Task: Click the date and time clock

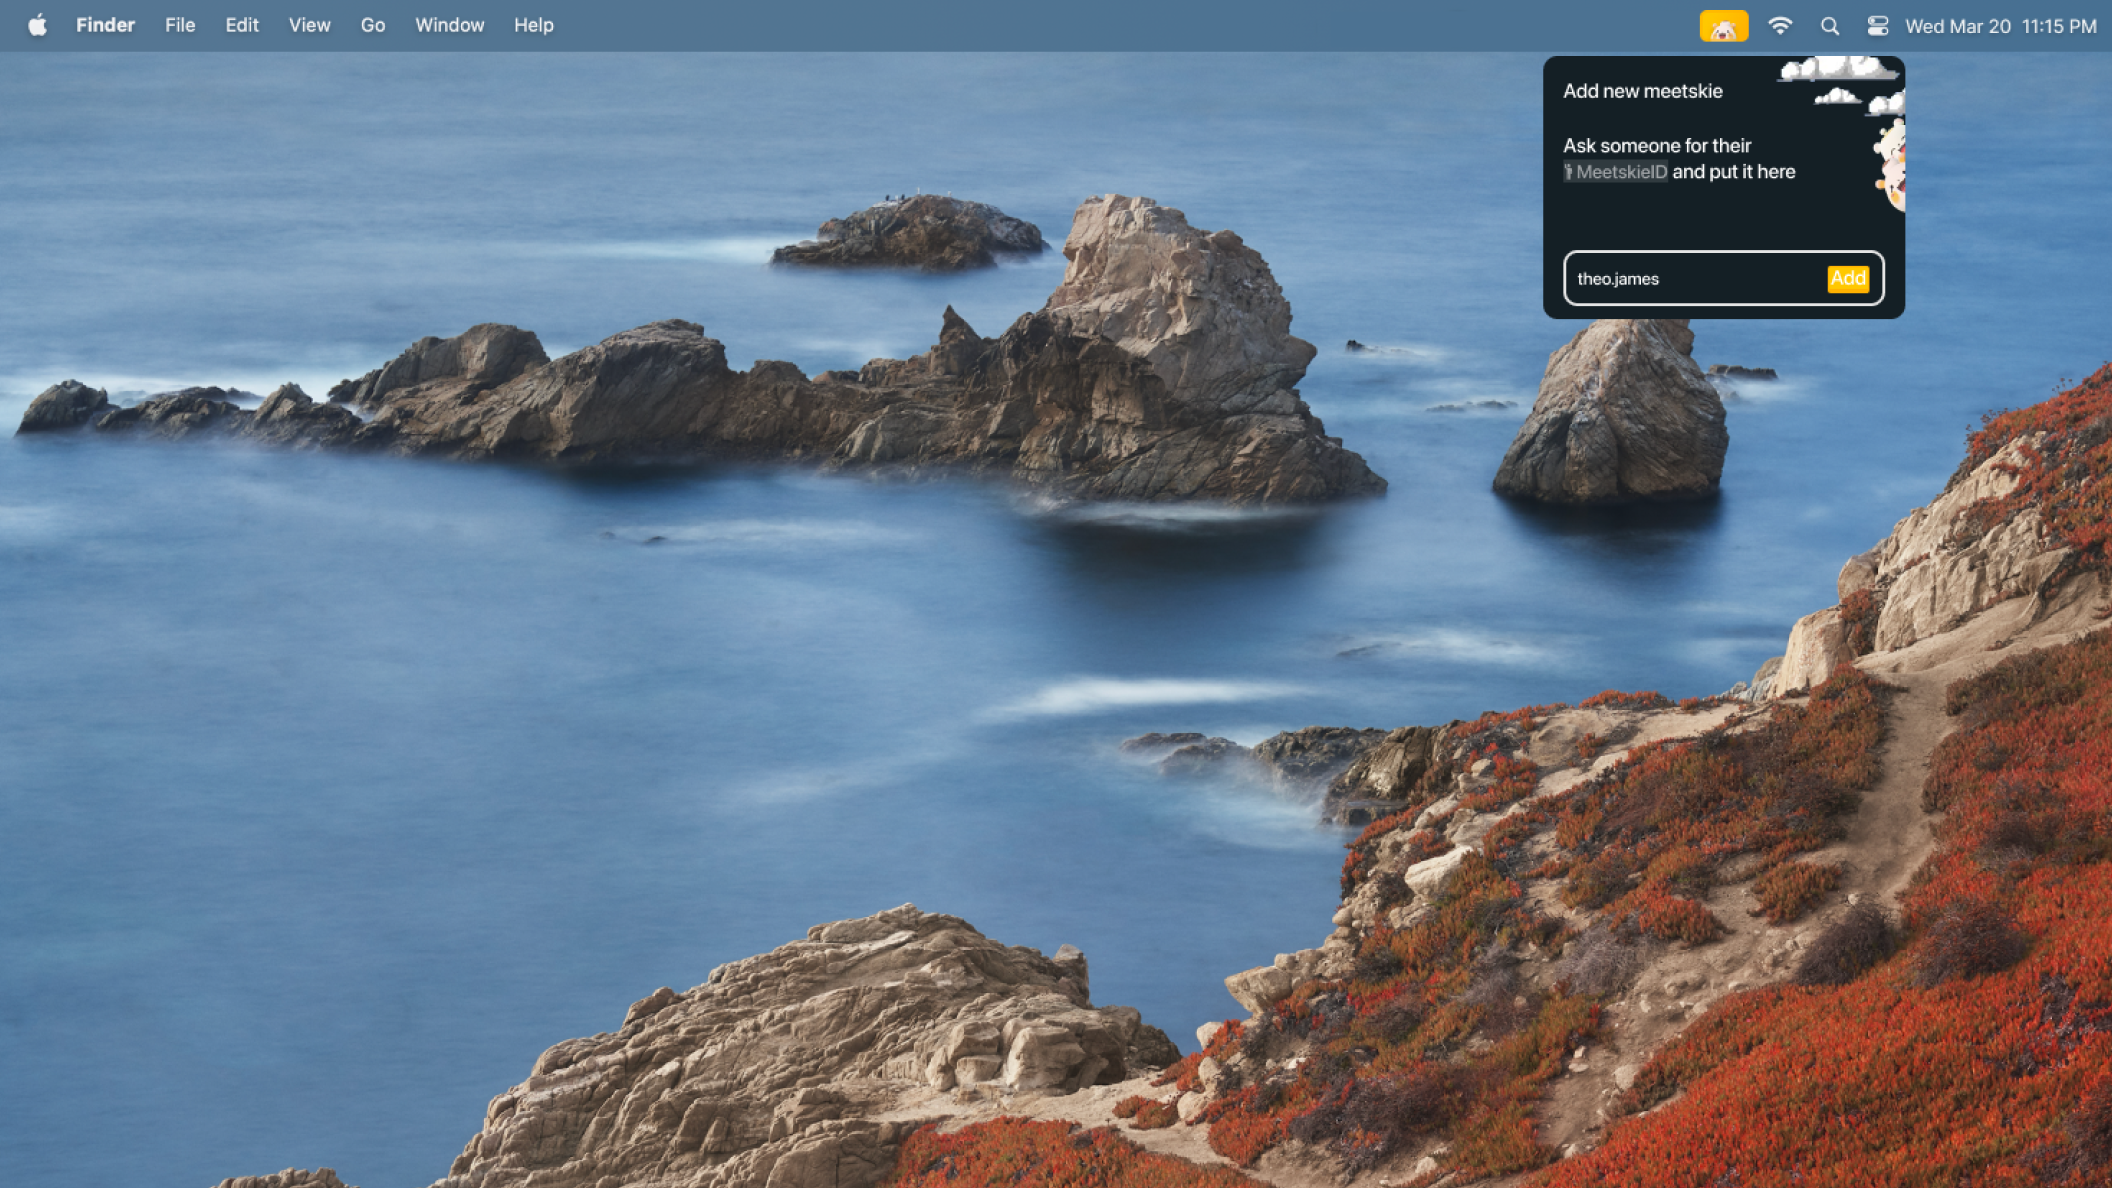Action: [2000, 26]
